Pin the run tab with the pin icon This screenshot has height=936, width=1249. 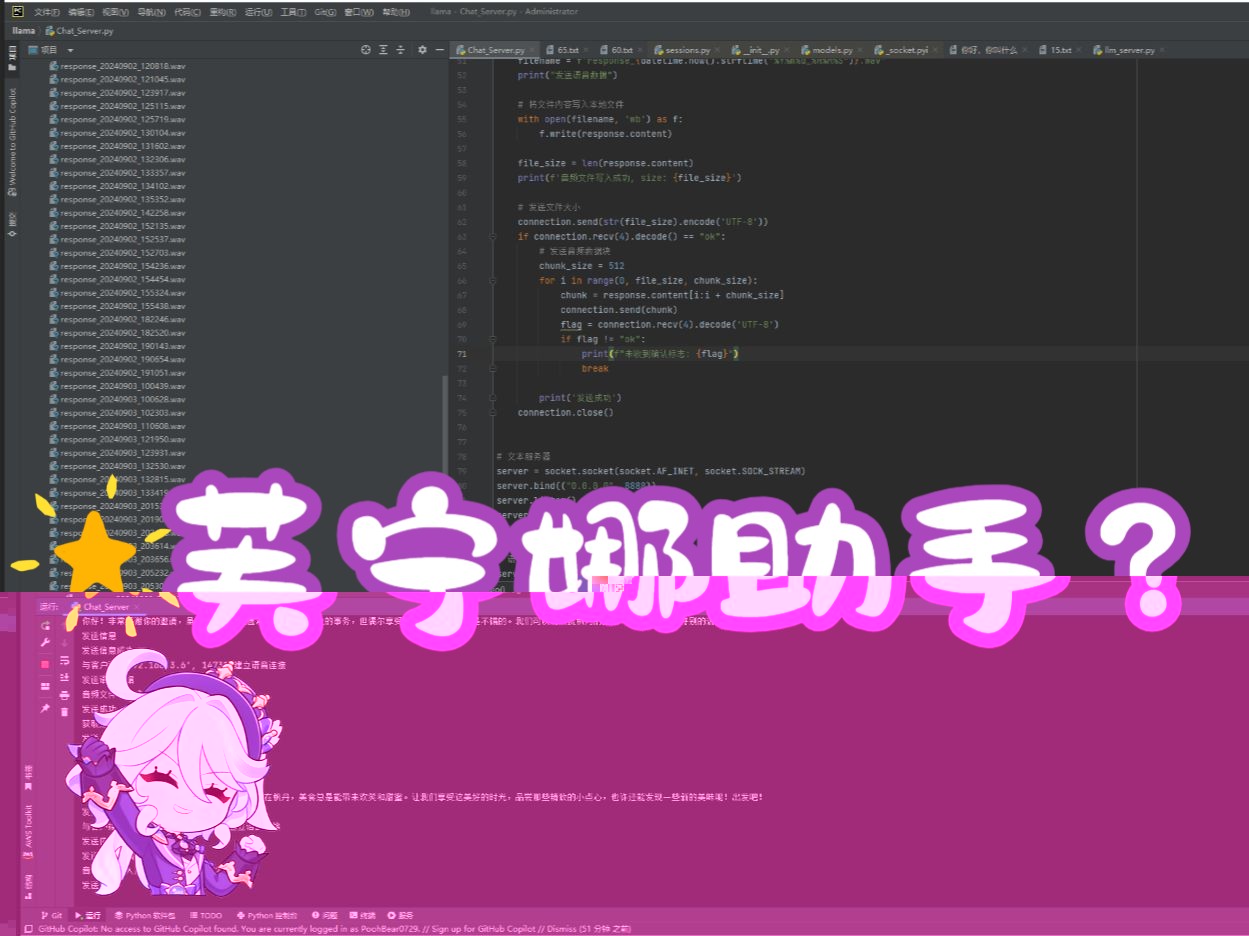pyautogui.click(x=45, y=708)
